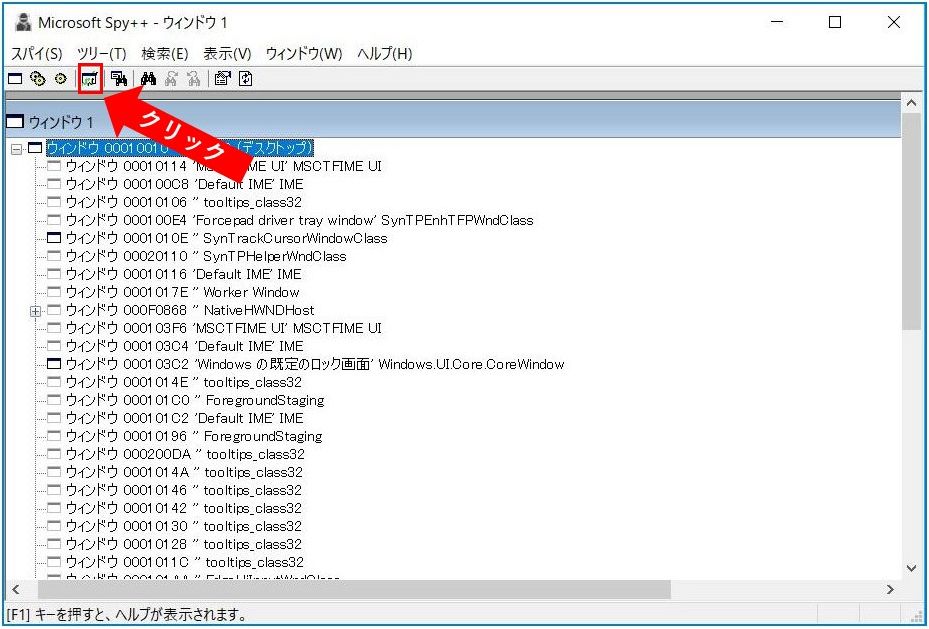This screenshot has width=929, height=629.
Task: Expand the 000F0868 NativeHWNDHost node
Action: (36, 311)
